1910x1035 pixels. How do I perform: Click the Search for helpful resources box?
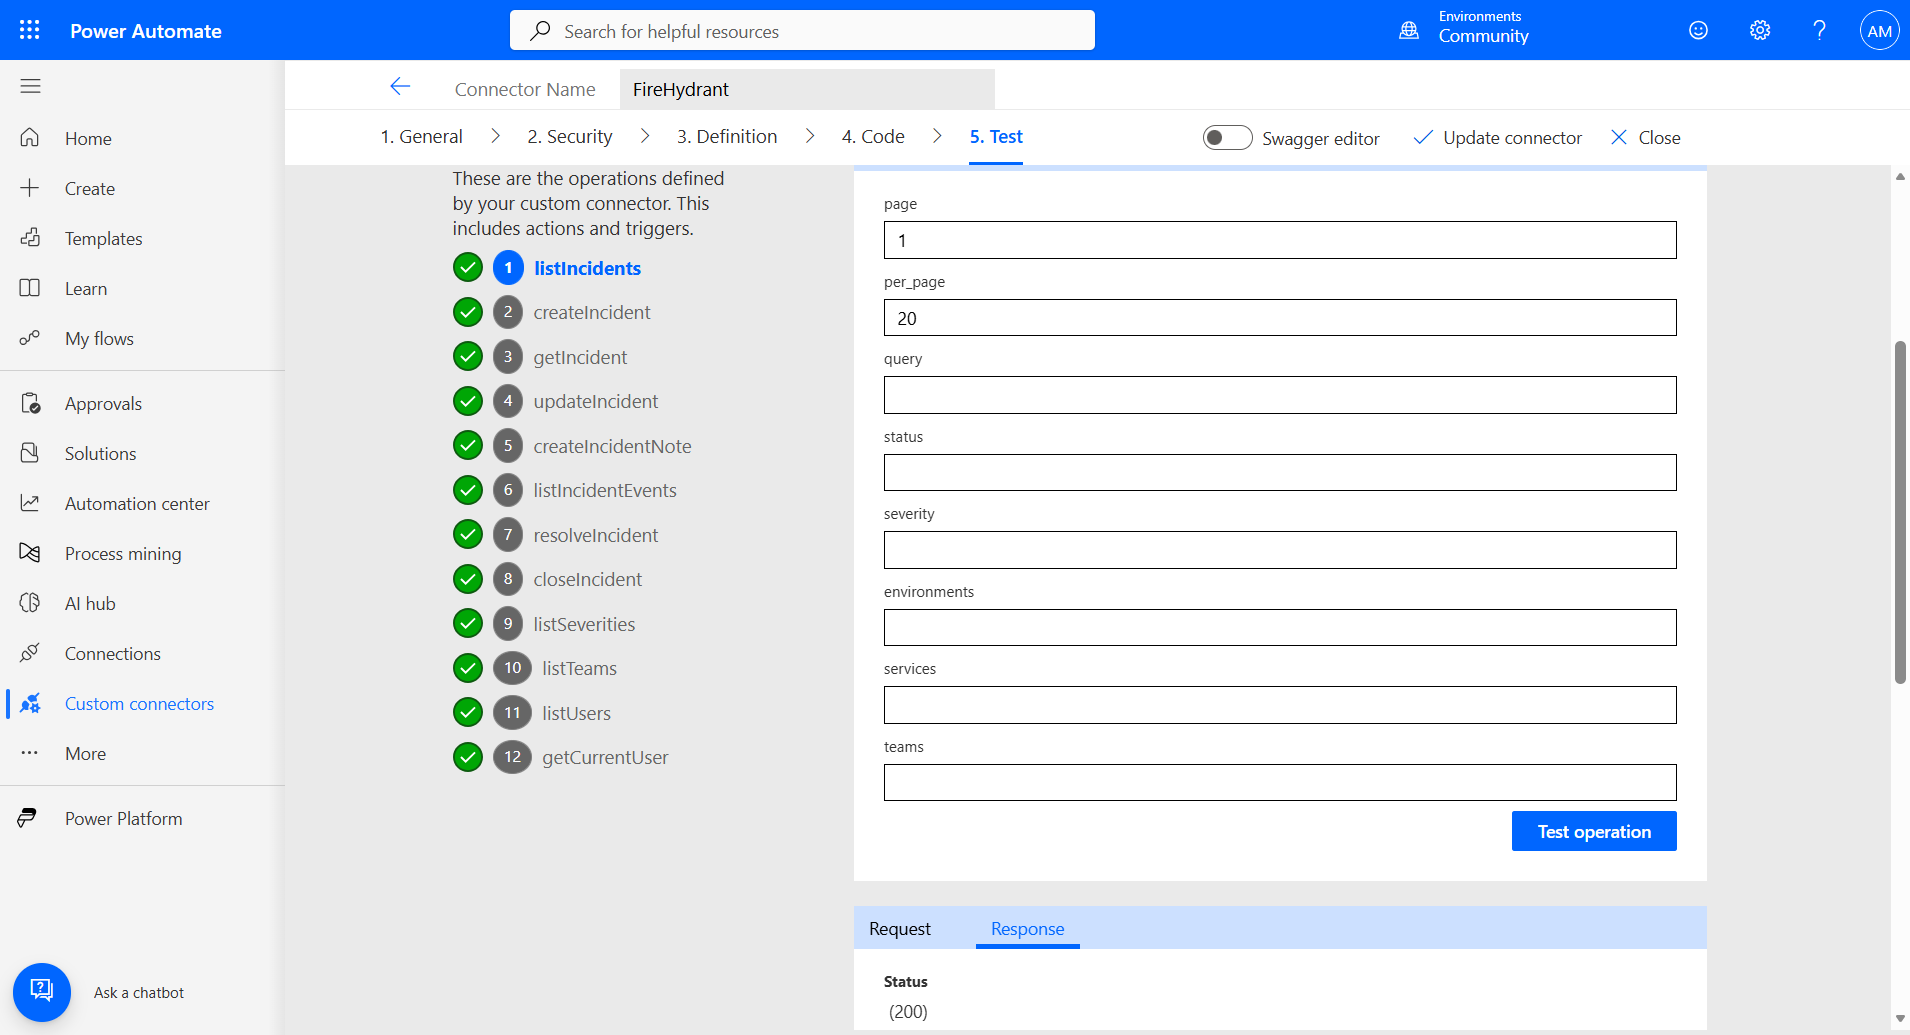802,30
